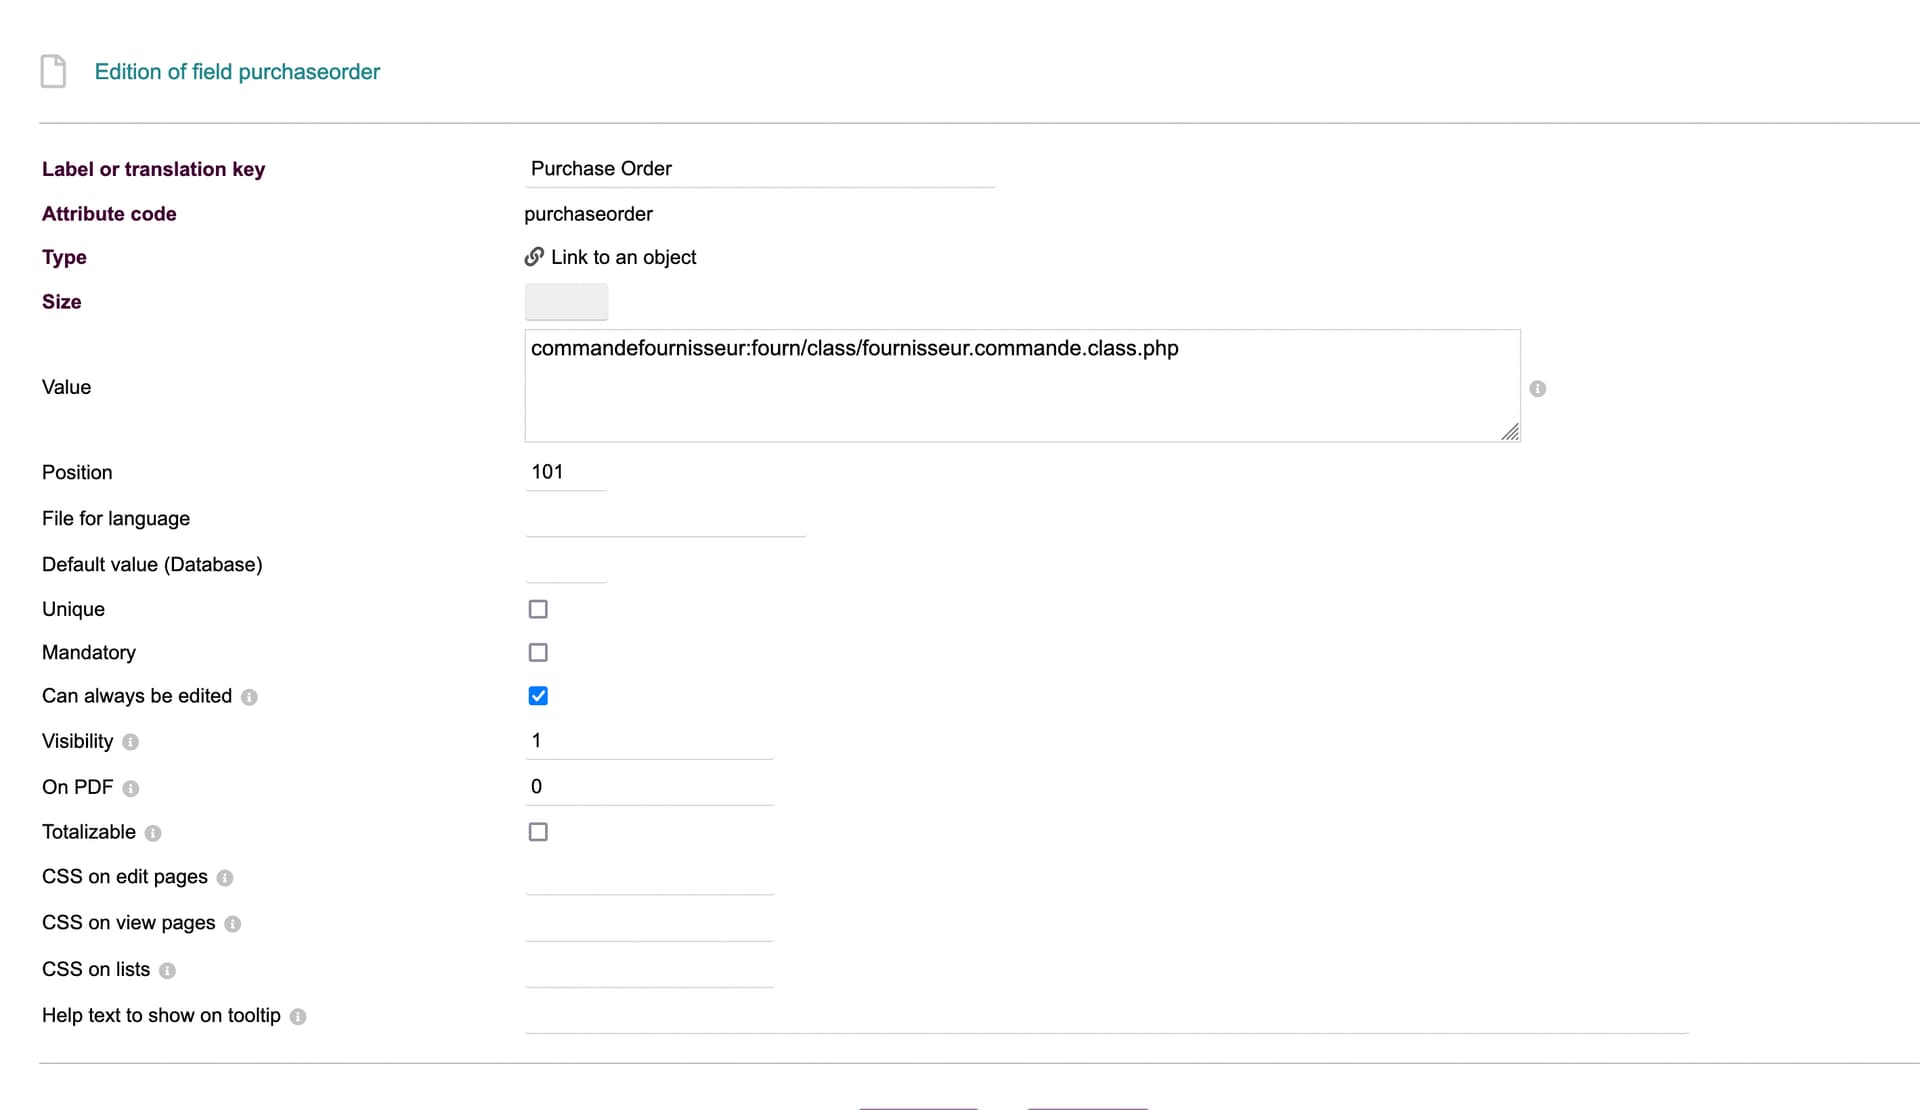Click the Label field containing Purchase Order
This screenshot has width=1920, height=1110.
(758, 169)
